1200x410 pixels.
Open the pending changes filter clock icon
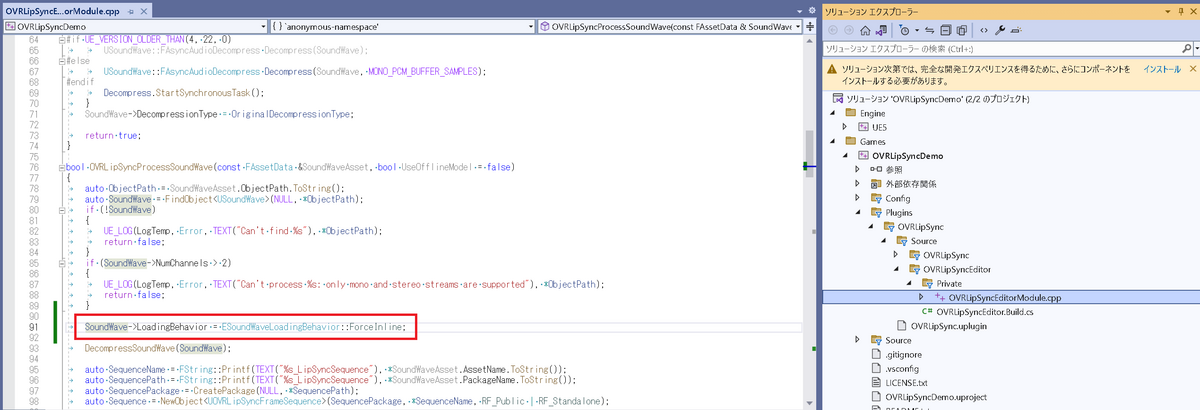904,30
